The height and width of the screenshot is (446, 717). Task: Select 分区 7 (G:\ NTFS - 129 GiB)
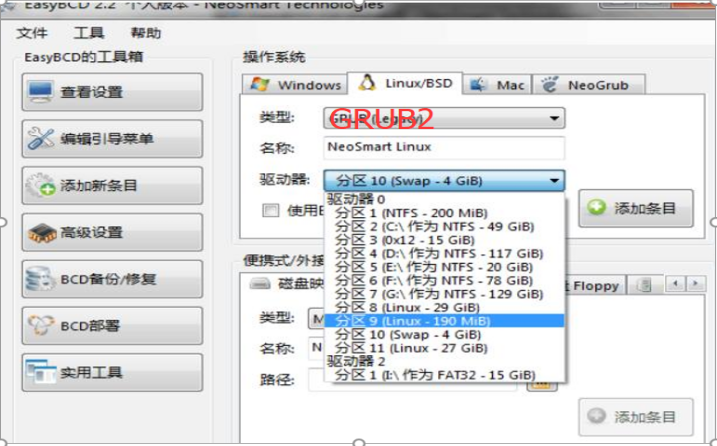point(444,294)
